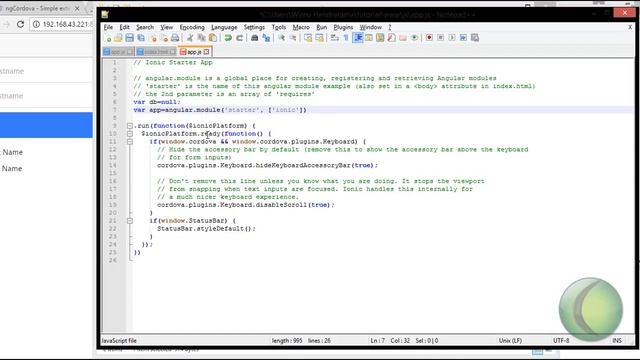The width and height of the screenshot is (640, 360).
Task: Save the recorded macro icon
Action: tap(475, 38)
